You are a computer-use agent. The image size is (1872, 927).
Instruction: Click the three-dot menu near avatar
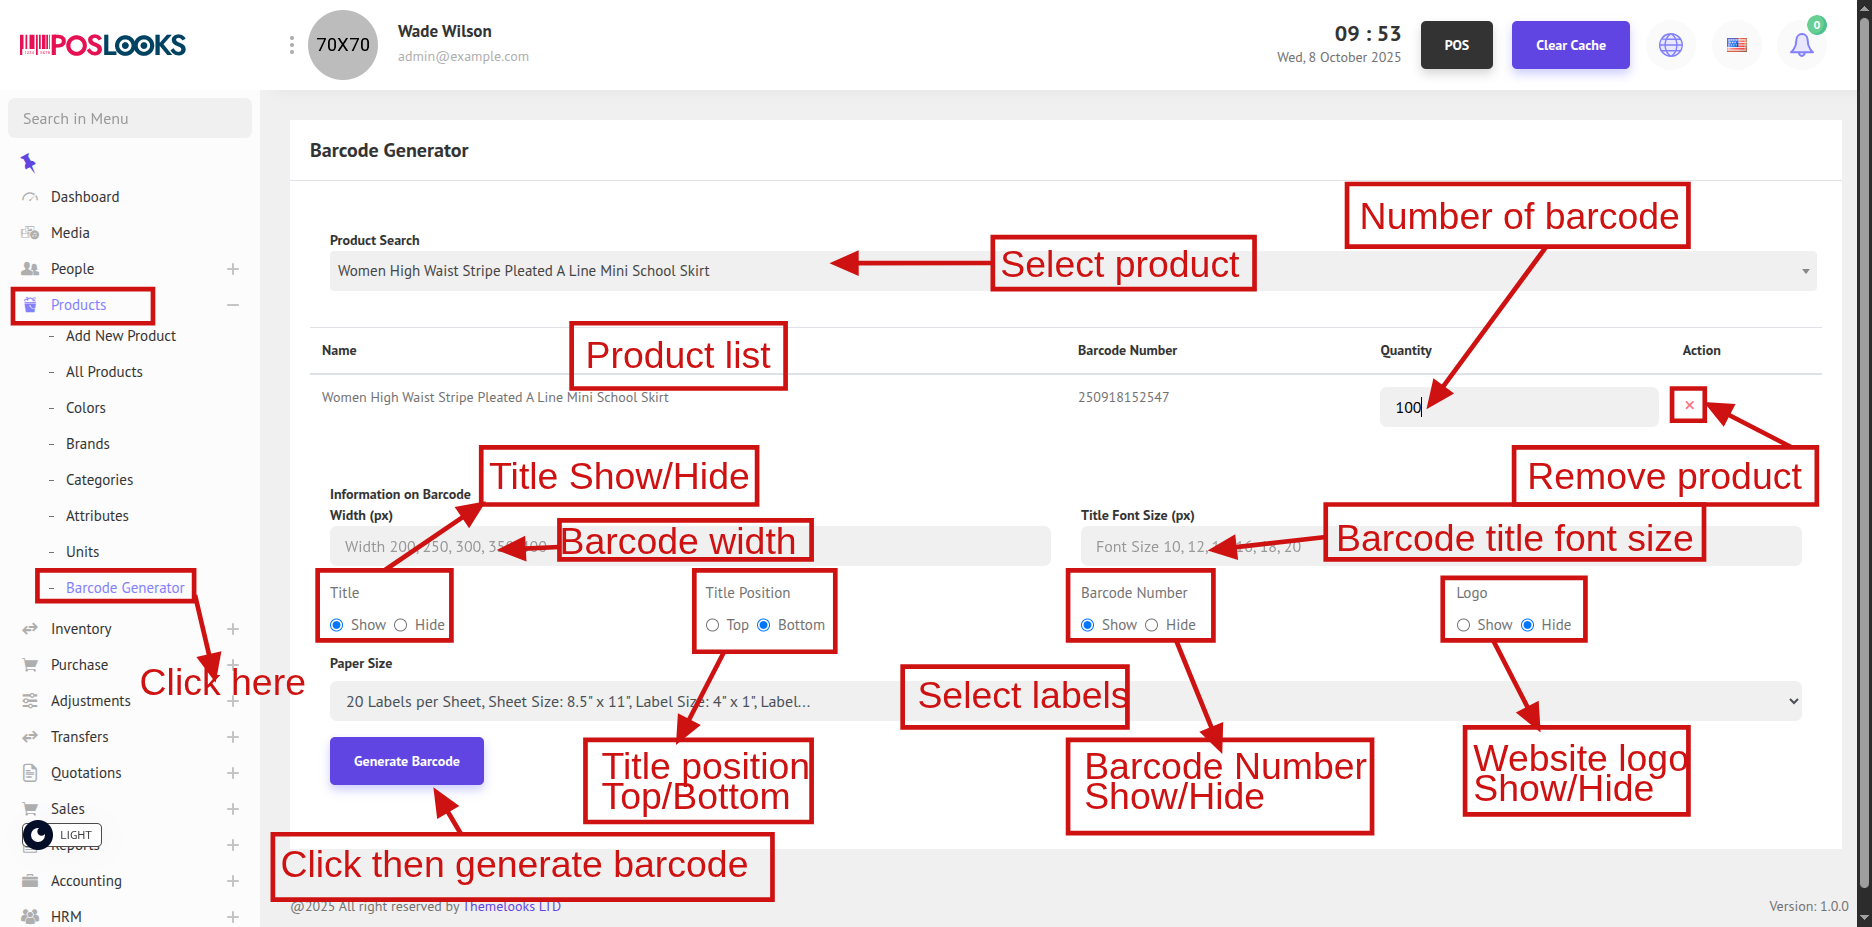291,45
